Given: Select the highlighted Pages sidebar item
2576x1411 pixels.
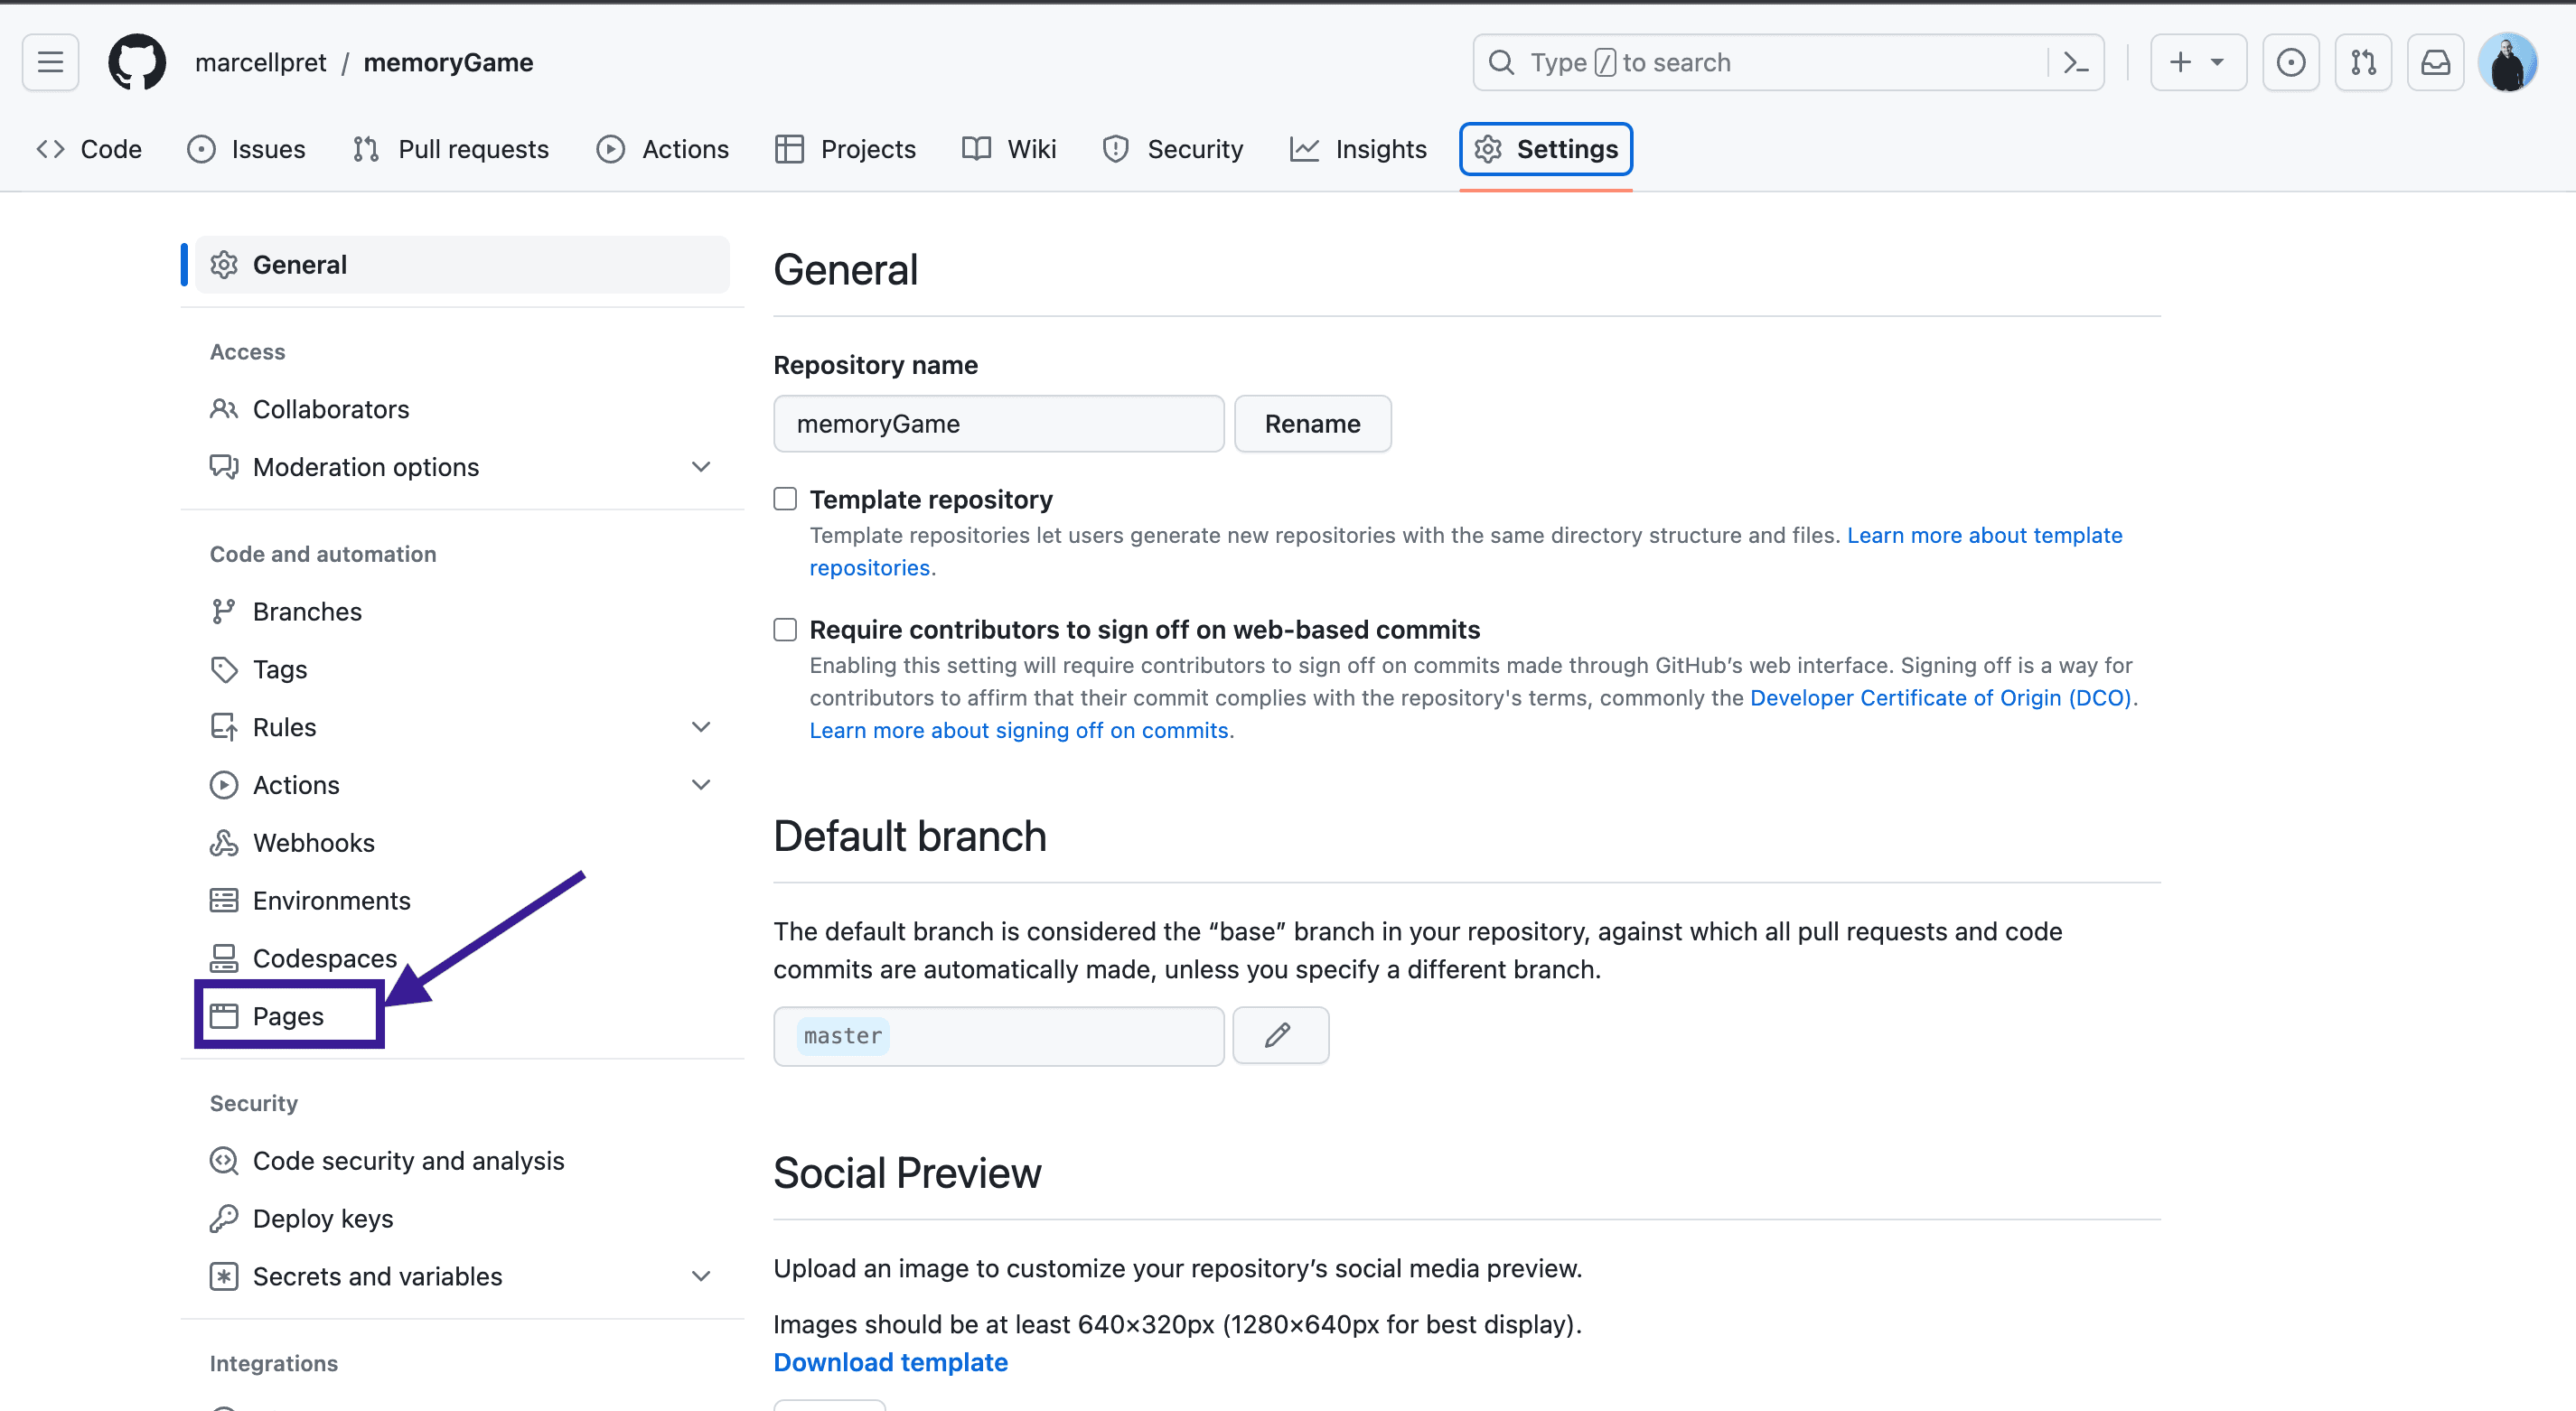Looking at the screenshot, I should tap(288, 1015).
